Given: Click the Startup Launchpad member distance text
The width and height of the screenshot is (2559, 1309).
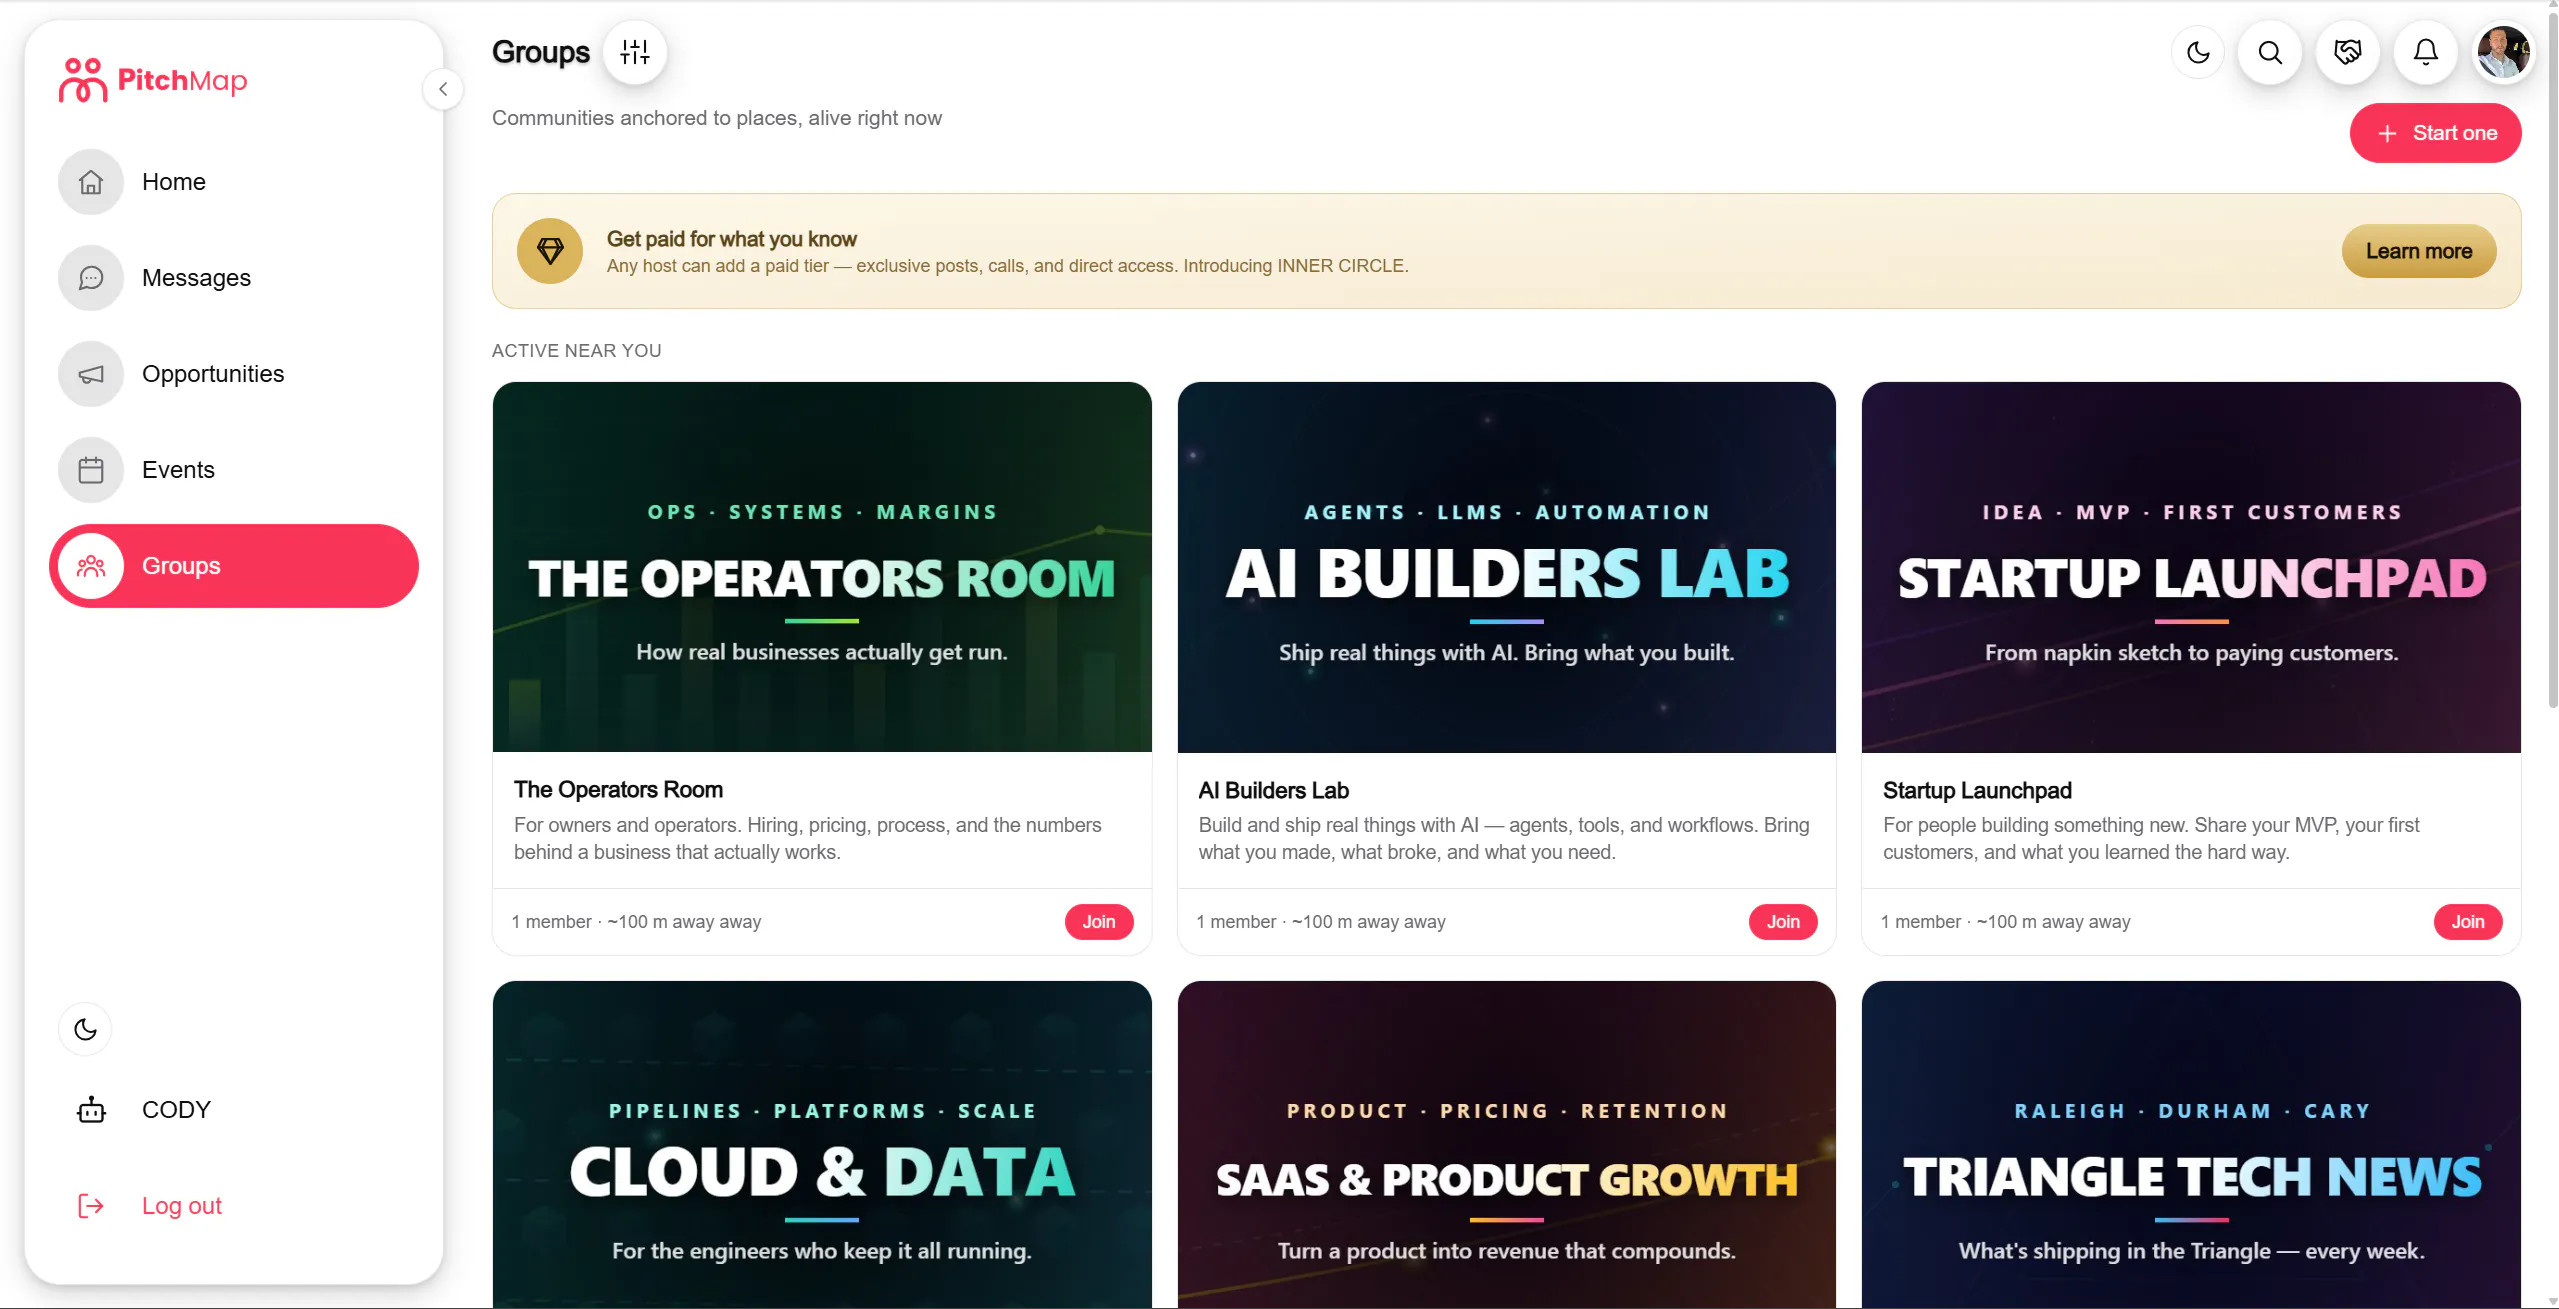Looking at the screenshot, I should tap(2005, 922).
